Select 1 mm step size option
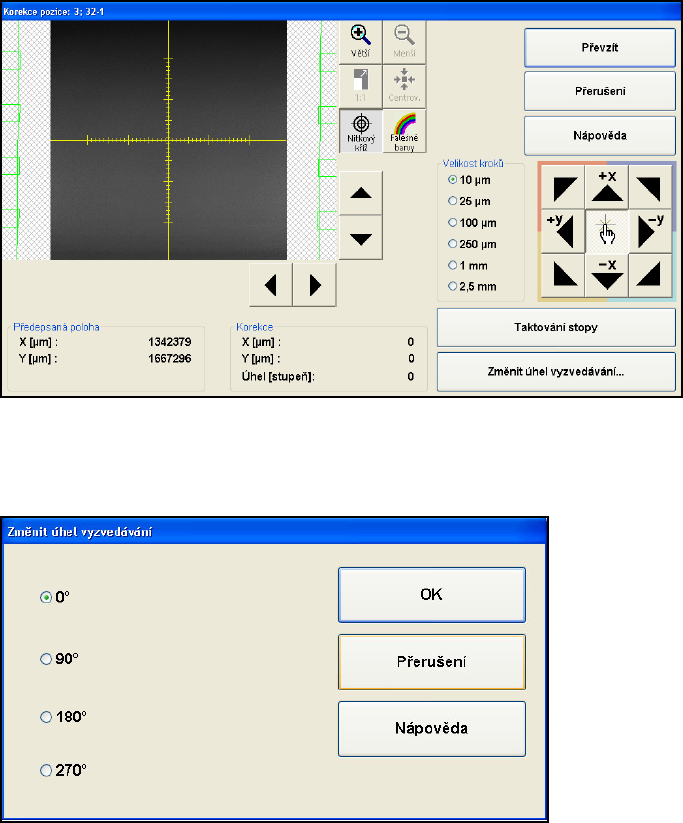 454,265
